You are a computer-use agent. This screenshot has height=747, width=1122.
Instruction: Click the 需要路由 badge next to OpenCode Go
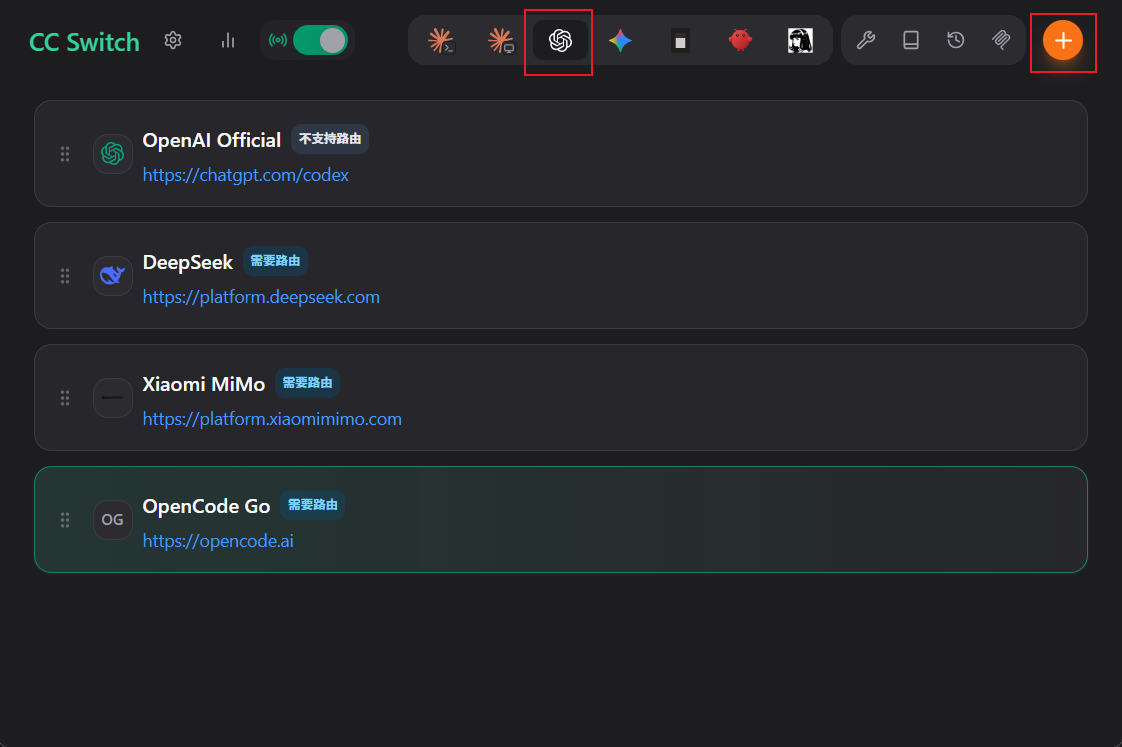point(313,505)
